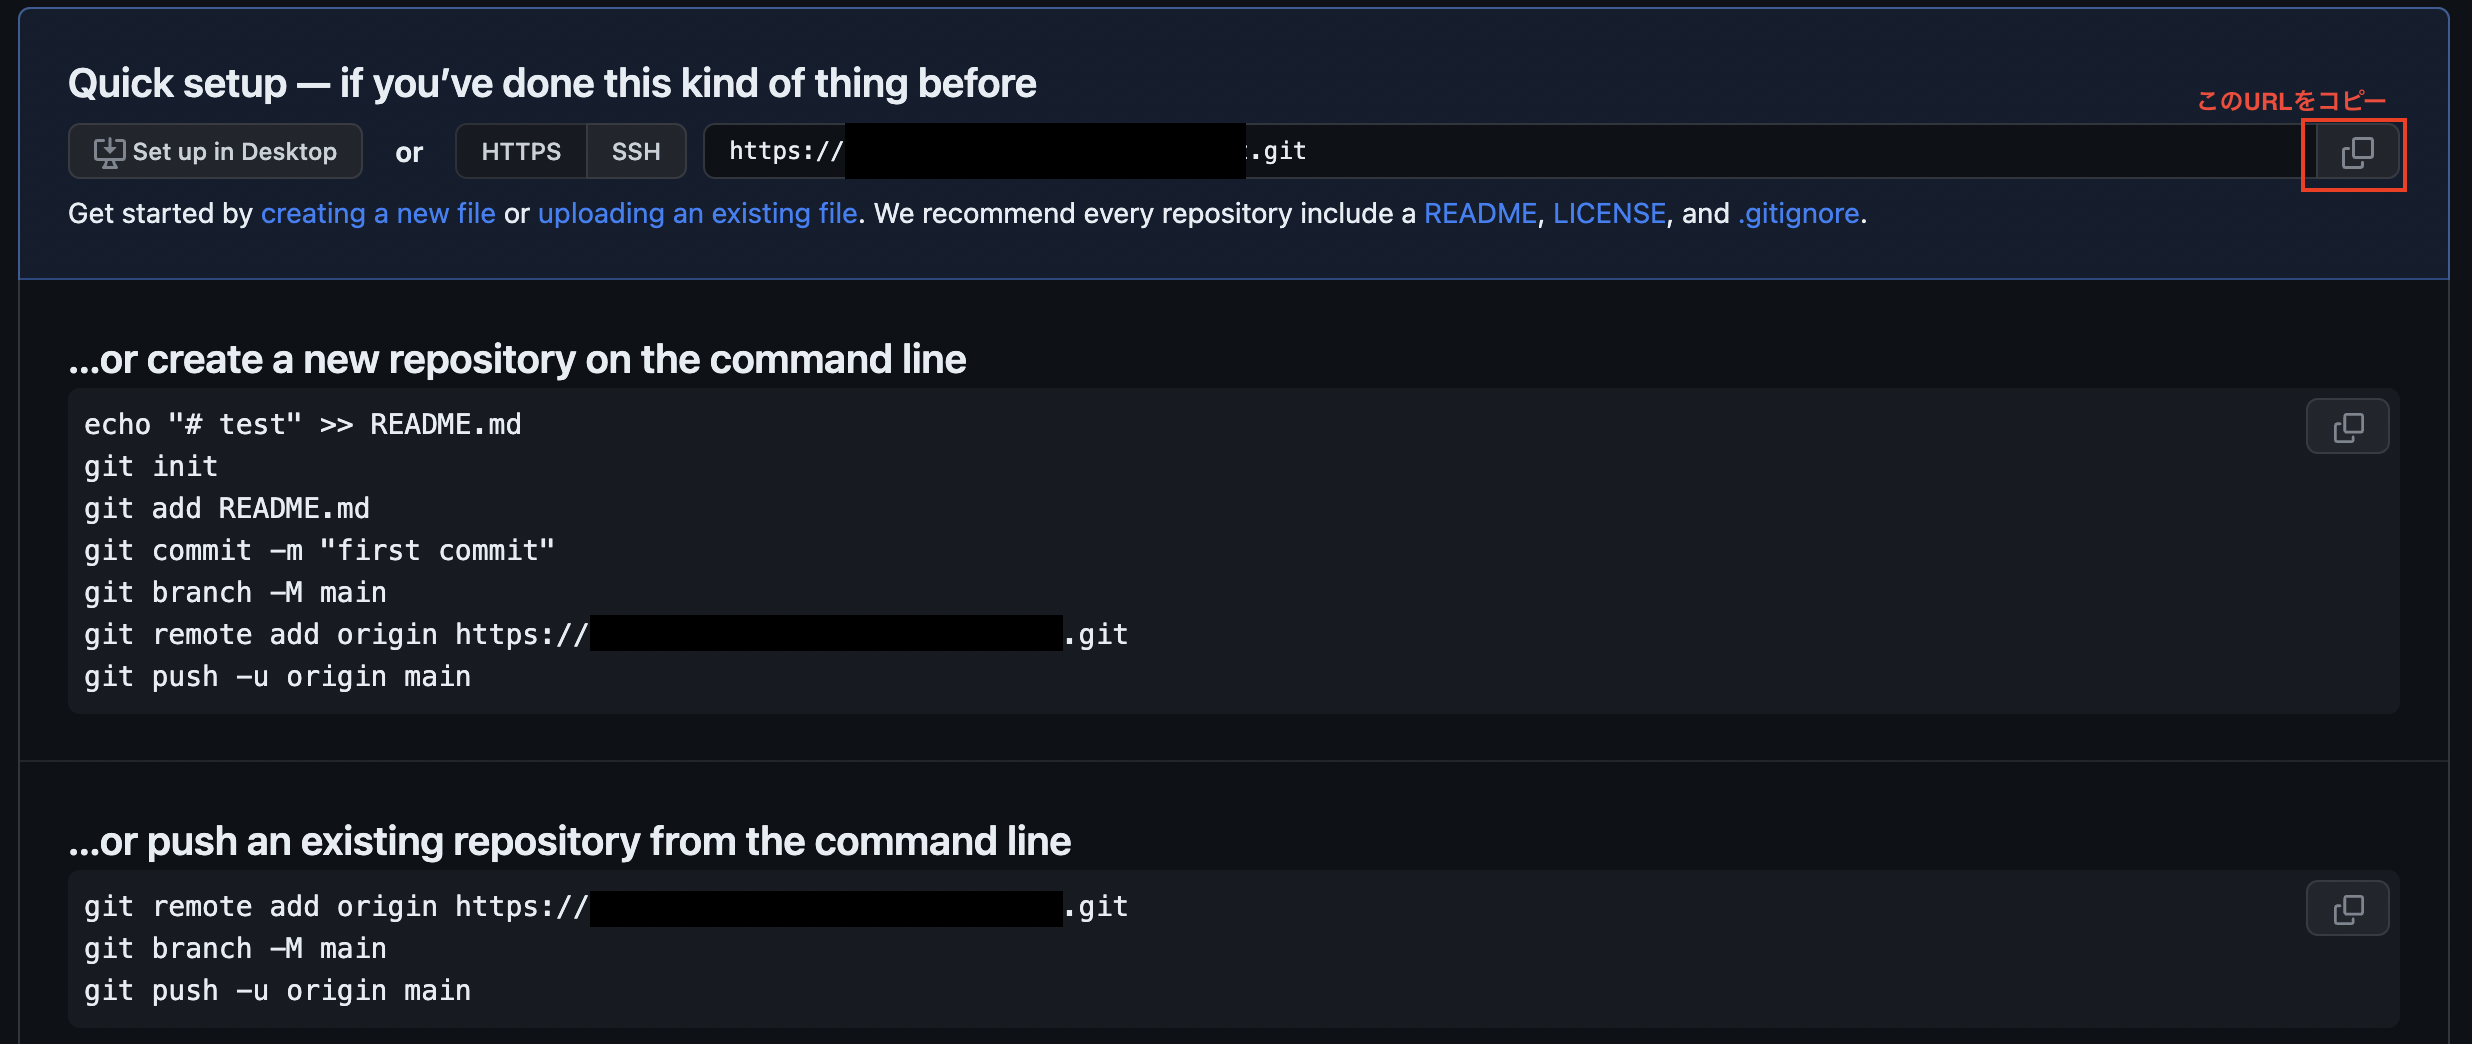
Task: Copy the push existing repository commands
Action: tap(2347, 909)
